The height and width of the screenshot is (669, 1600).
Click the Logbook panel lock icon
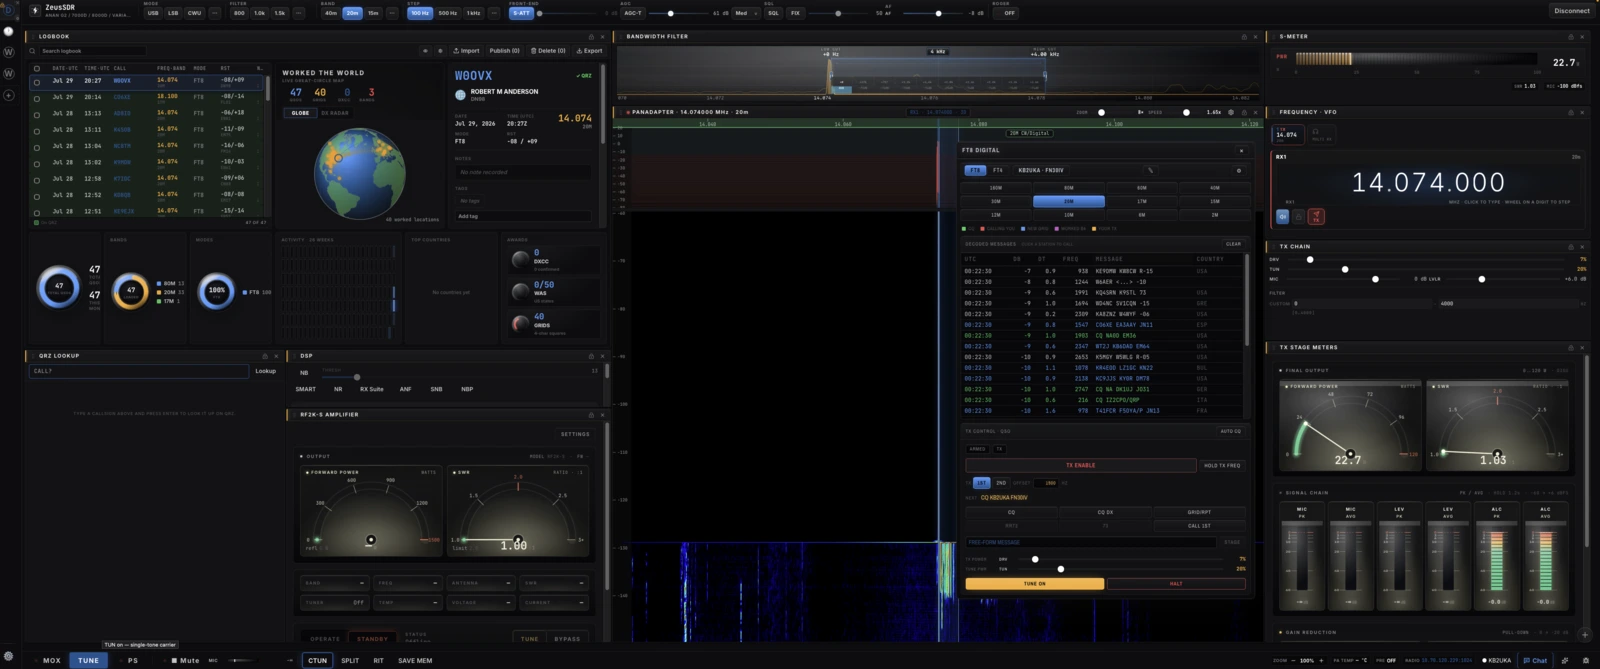pyautogui.click(x=589, y=36)
